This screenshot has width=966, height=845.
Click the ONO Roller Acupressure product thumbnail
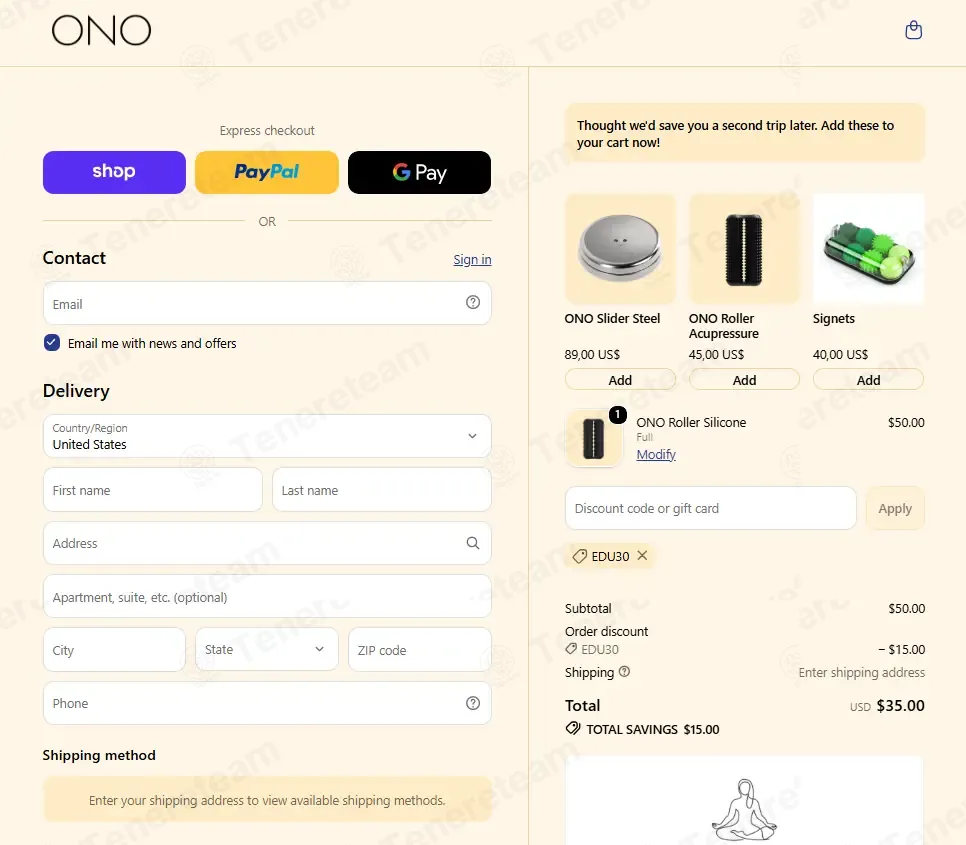[744, 249]
